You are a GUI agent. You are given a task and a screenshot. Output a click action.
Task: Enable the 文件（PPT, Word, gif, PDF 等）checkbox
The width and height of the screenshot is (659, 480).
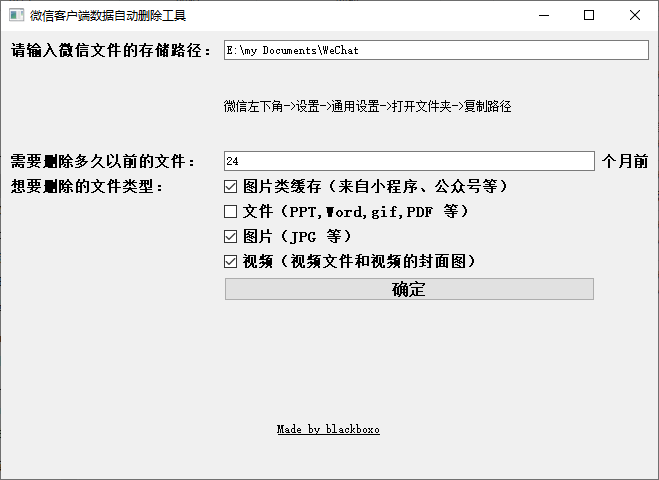tap(230, 211)
